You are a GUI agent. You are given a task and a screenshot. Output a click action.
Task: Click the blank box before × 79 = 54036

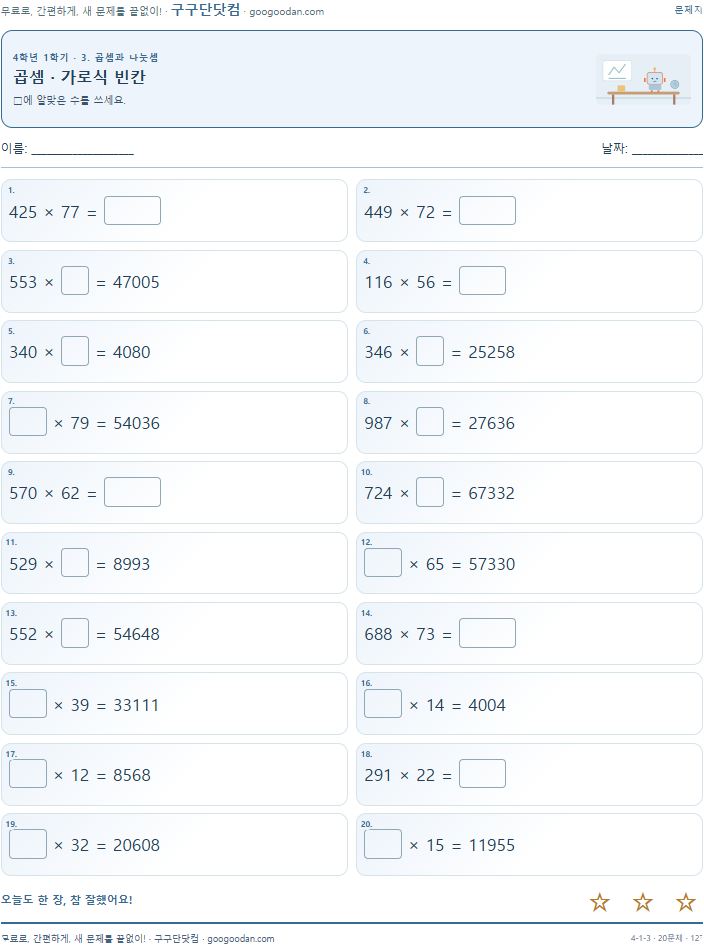click(x=28, y=421)
